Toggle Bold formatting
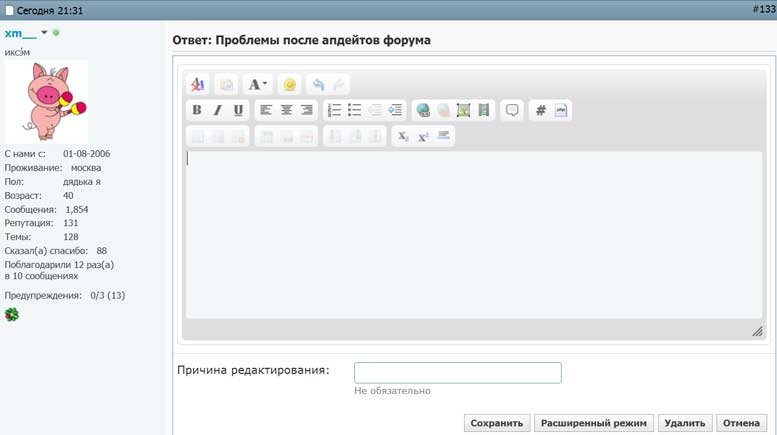The width and height of the screenshot is (777, 435). [x=197, y=110]
